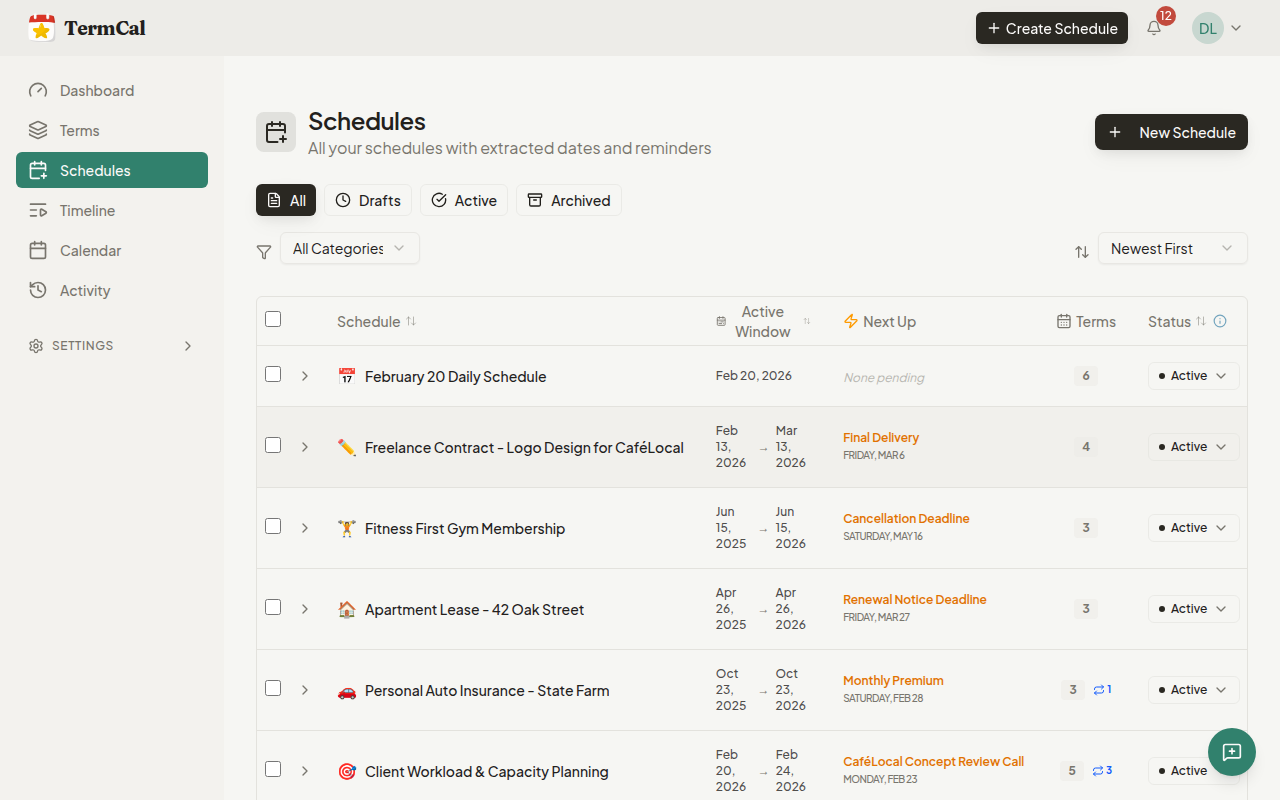Screen dimensions: 1280x800
Task: Open Timeline in the sidebar
Action: [x=87, y=210]
